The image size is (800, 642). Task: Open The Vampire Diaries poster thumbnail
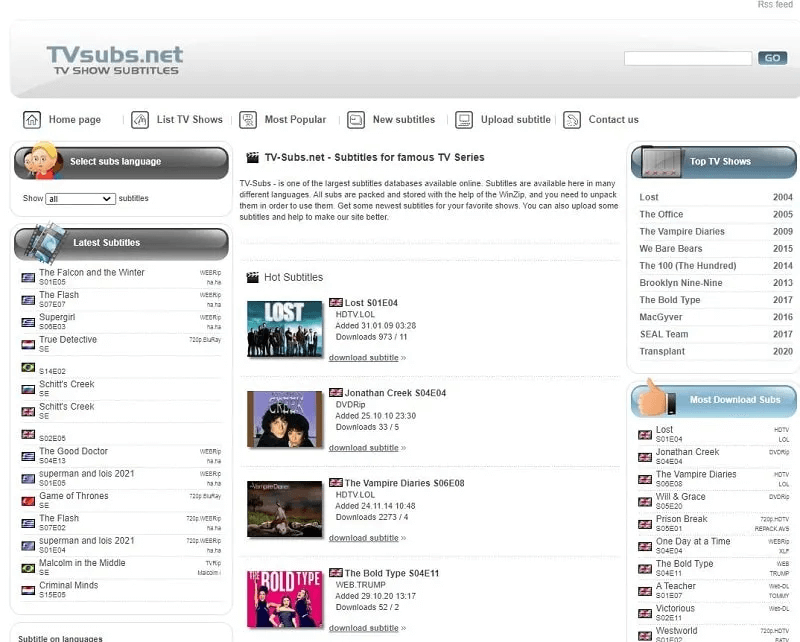(285, 509)
